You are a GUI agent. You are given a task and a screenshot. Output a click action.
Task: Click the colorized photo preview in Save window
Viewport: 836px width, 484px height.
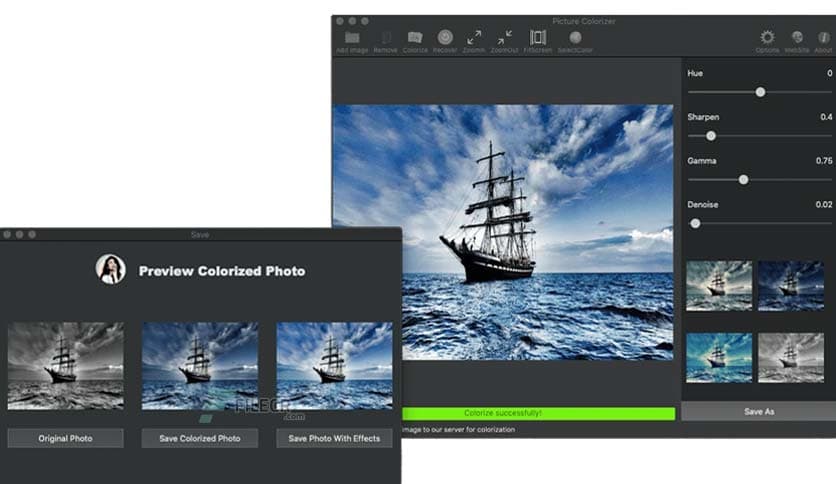200,366
